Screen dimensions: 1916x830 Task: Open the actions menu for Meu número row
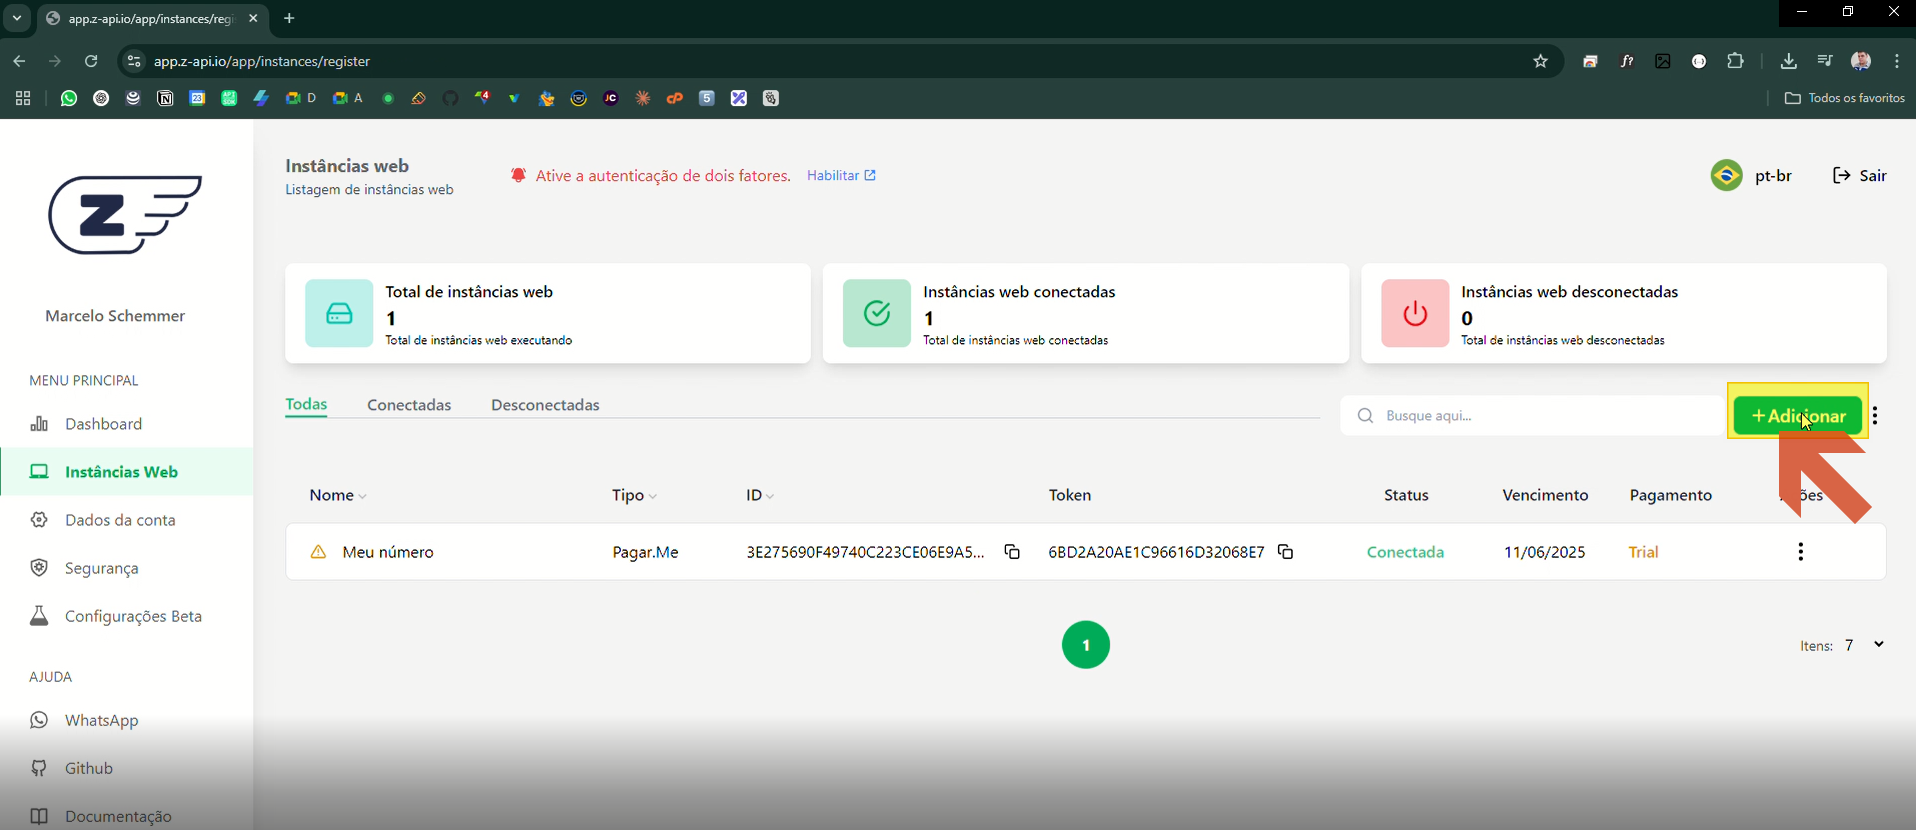click(x=1800, y=552)
